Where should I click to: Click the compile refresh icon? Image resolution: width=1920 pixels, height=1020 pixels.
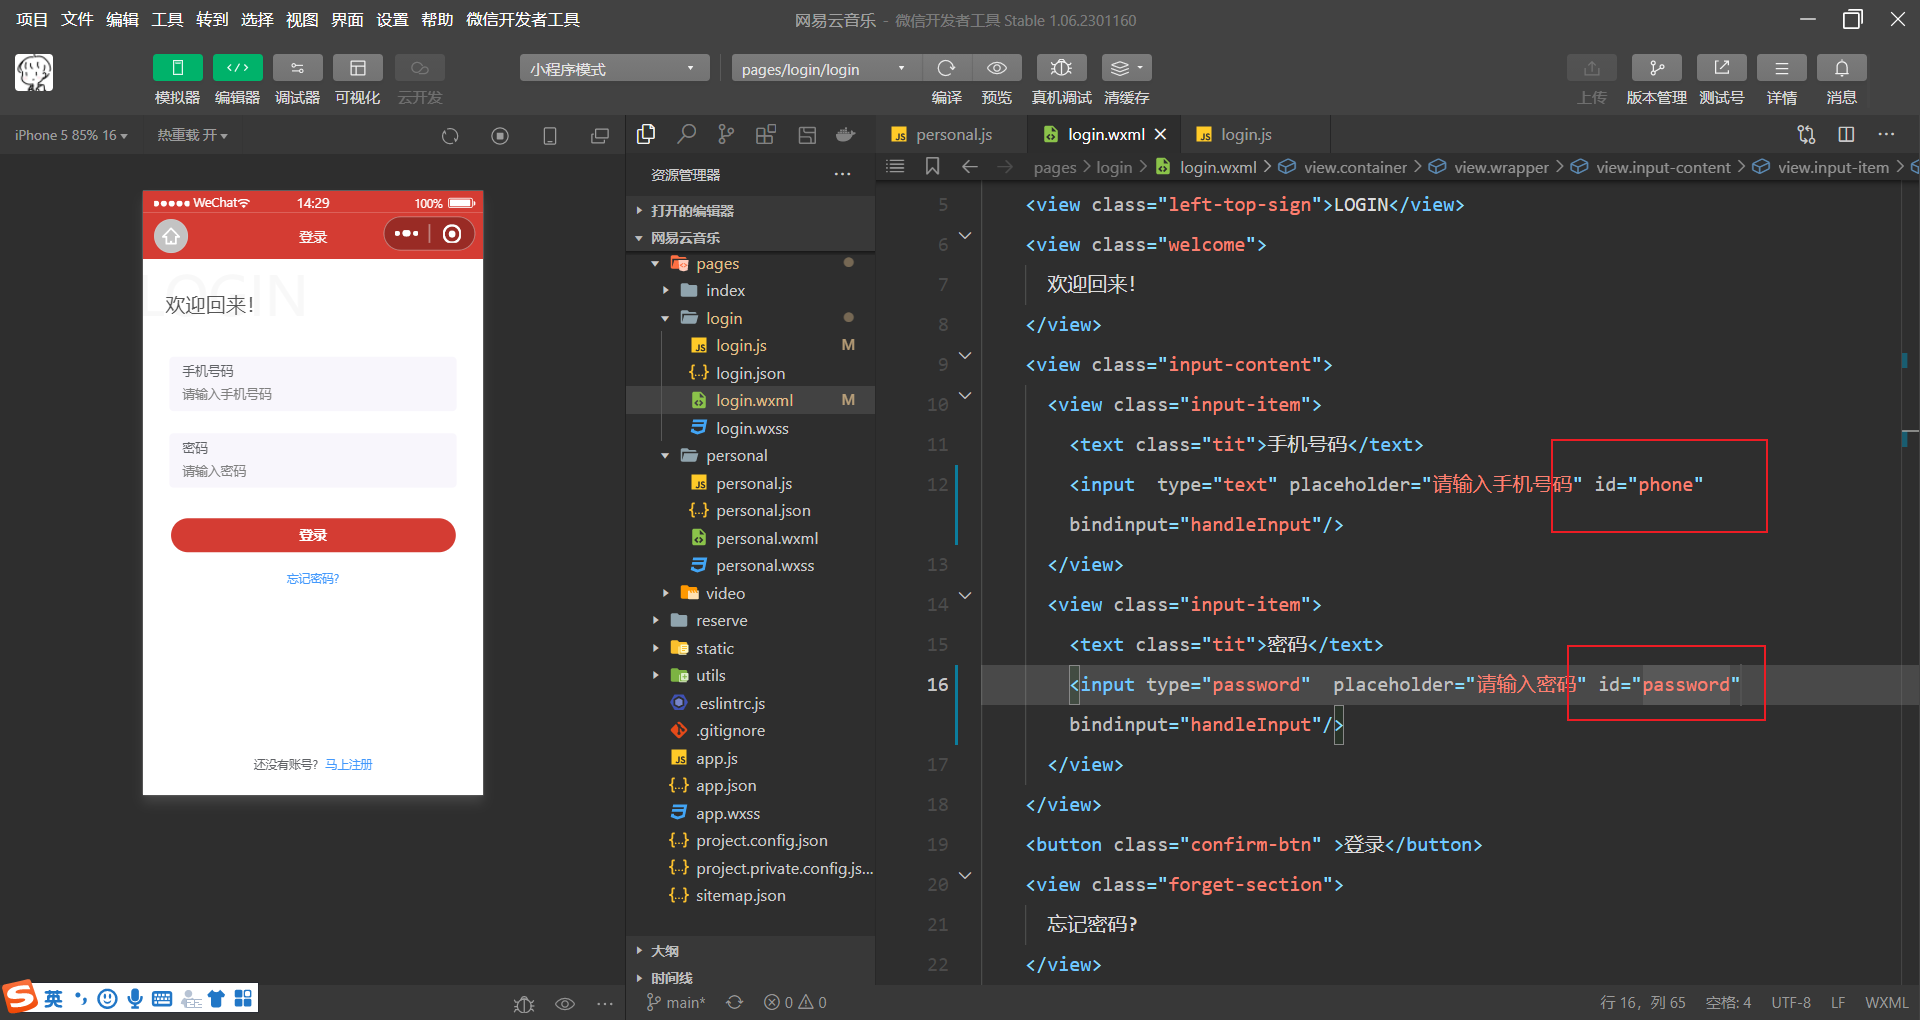[x=946, y=67]
